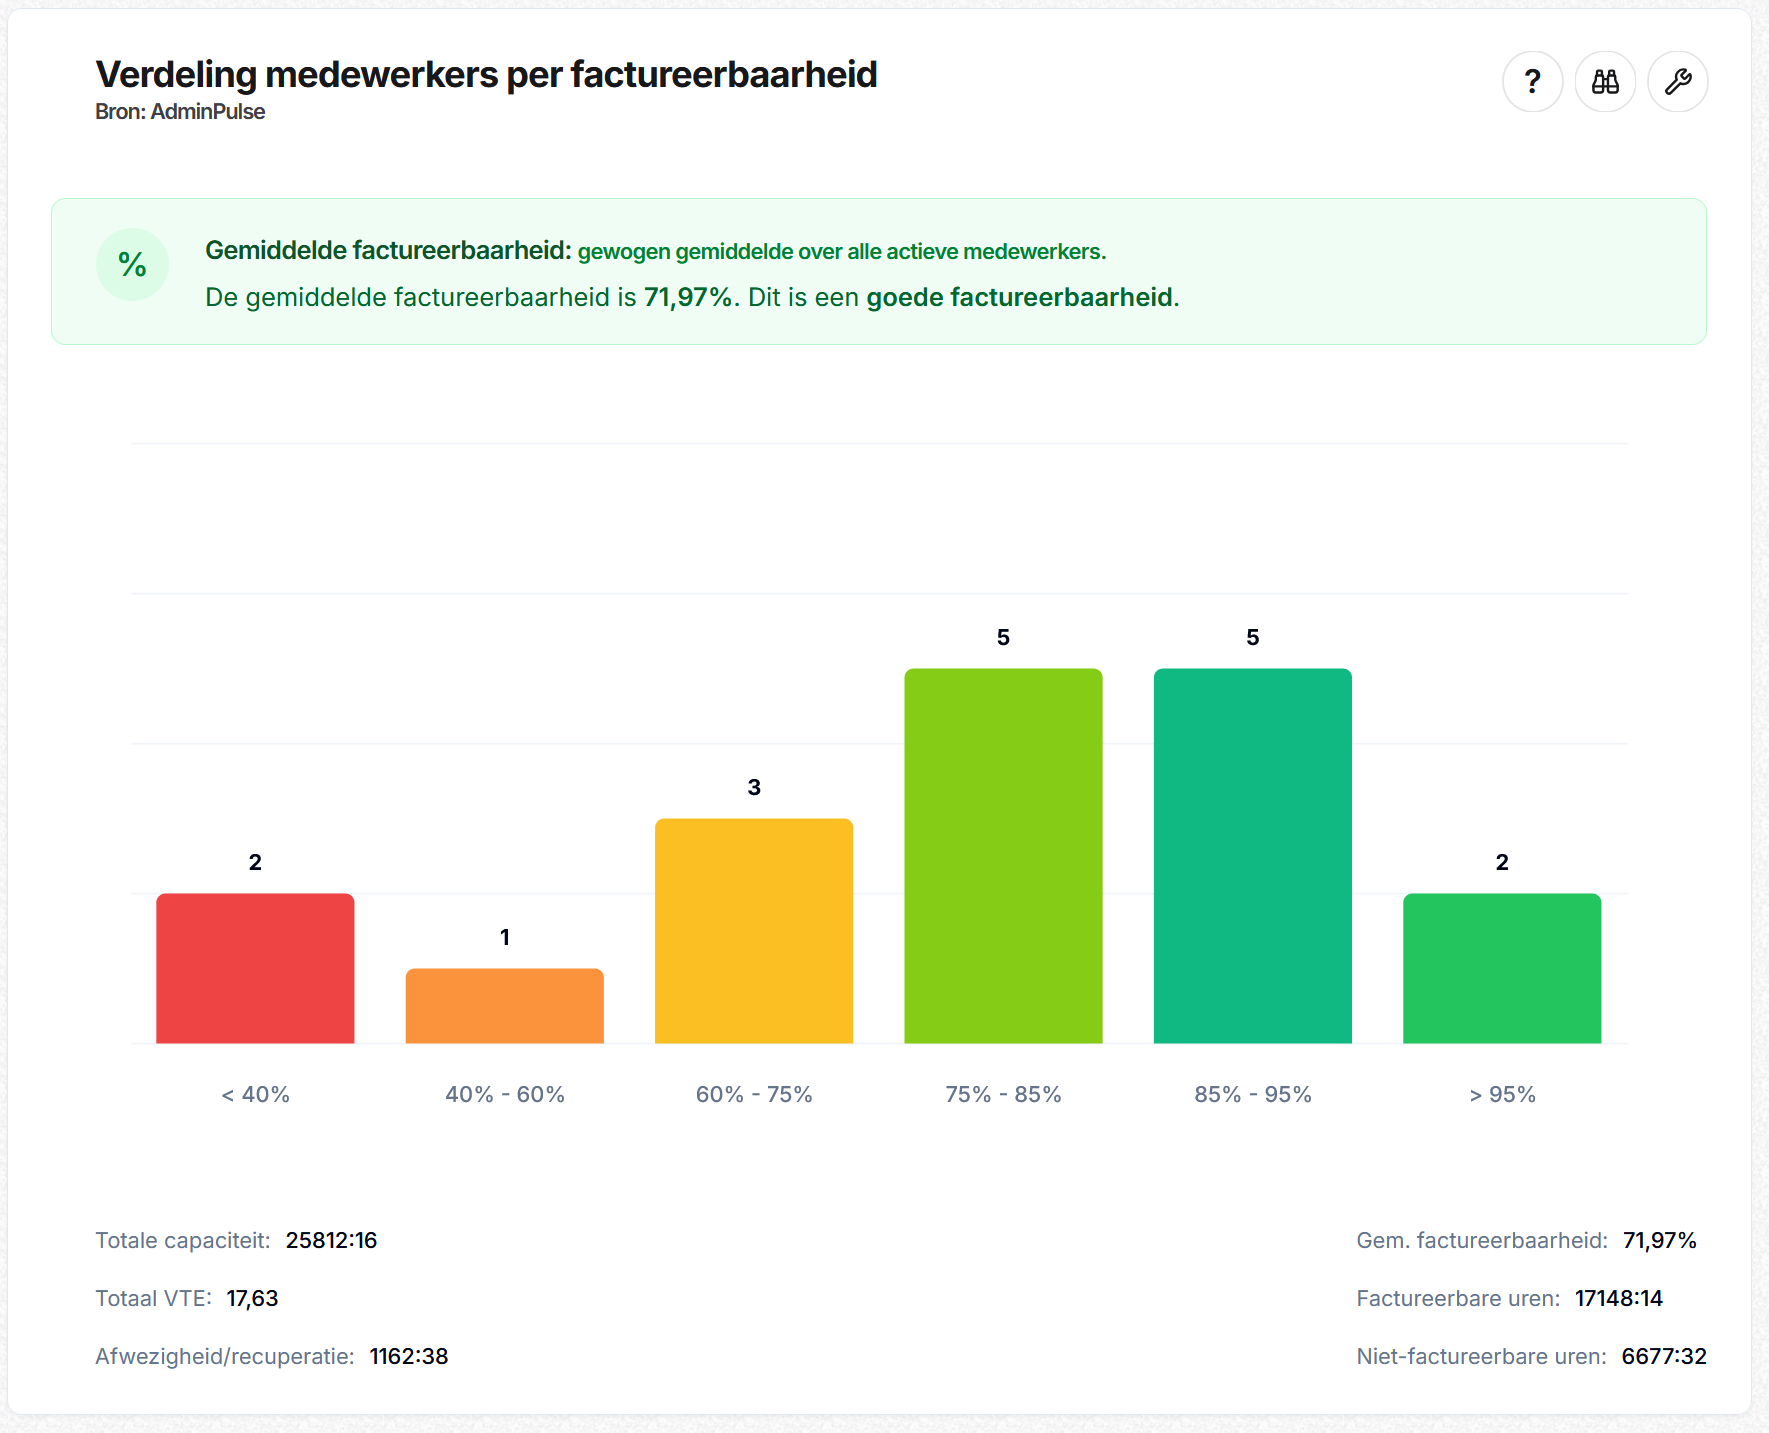This screenshot has height=1433, width=1769.
Task: Click the yellow 60% - 75% bar
Action: point(754,930)
